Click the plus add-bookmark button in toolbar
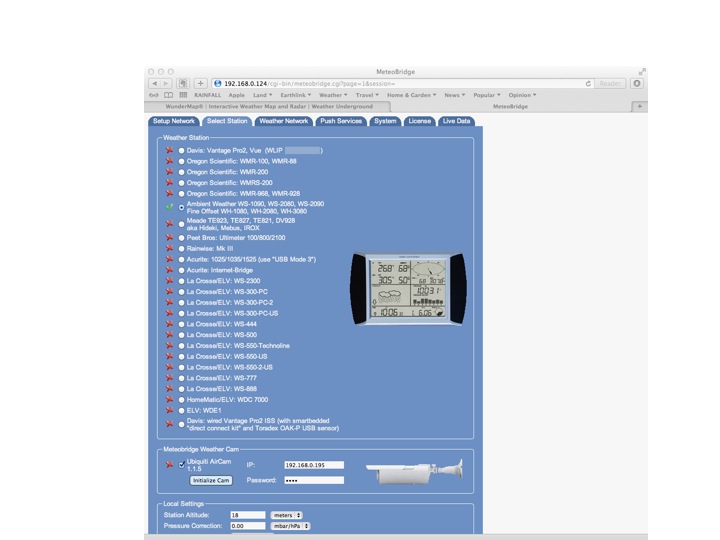This screenshot has width=720, height=540. click(200, 83)
